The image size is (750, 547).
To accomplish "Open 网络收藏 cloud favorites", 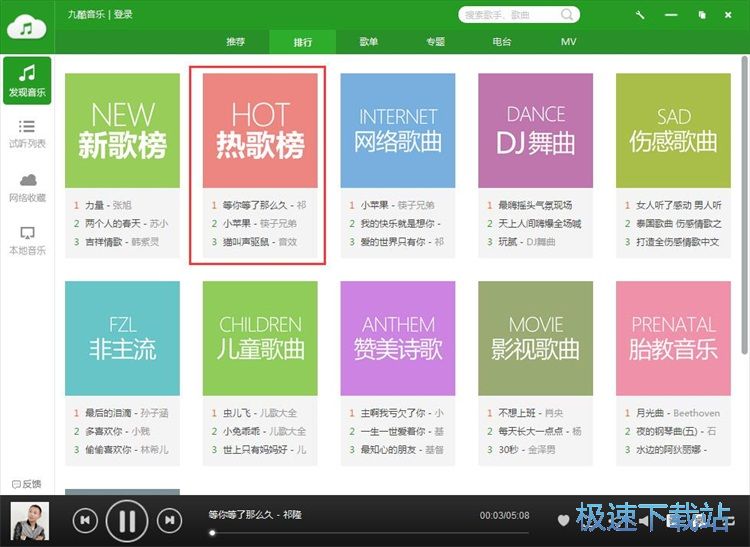I will click(x=27, y=187).
